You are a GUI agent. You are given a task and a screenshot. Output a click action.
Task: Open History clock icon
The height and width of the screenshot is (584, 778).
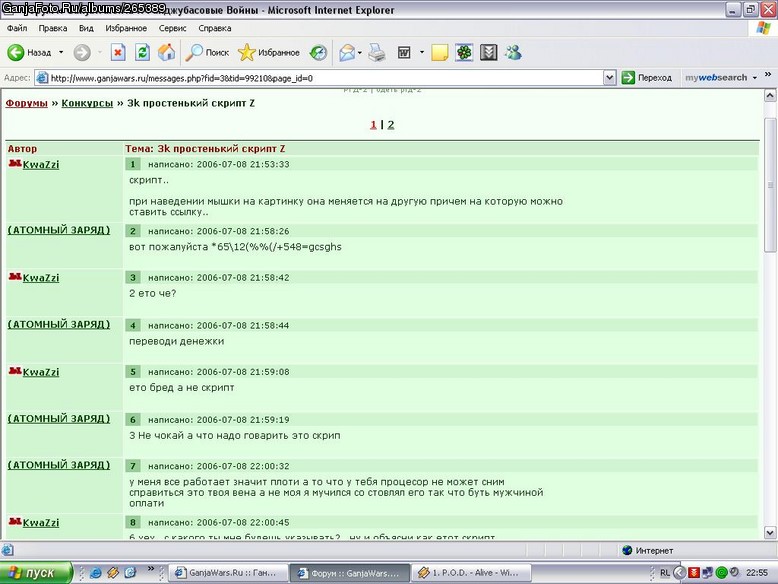[x=318, y=52]
